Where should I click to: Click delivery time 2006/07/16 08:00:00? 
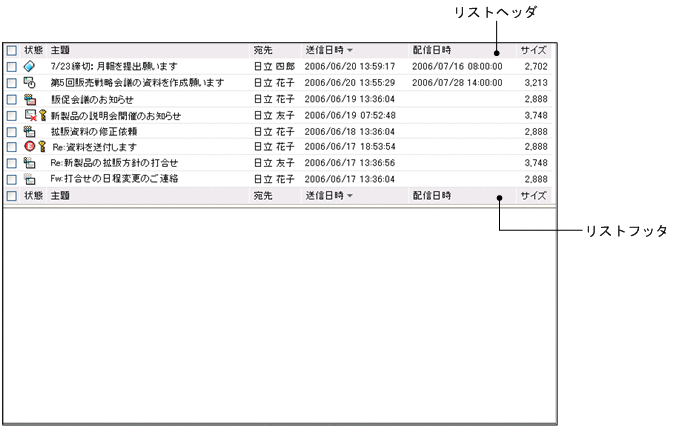(457, 67)
